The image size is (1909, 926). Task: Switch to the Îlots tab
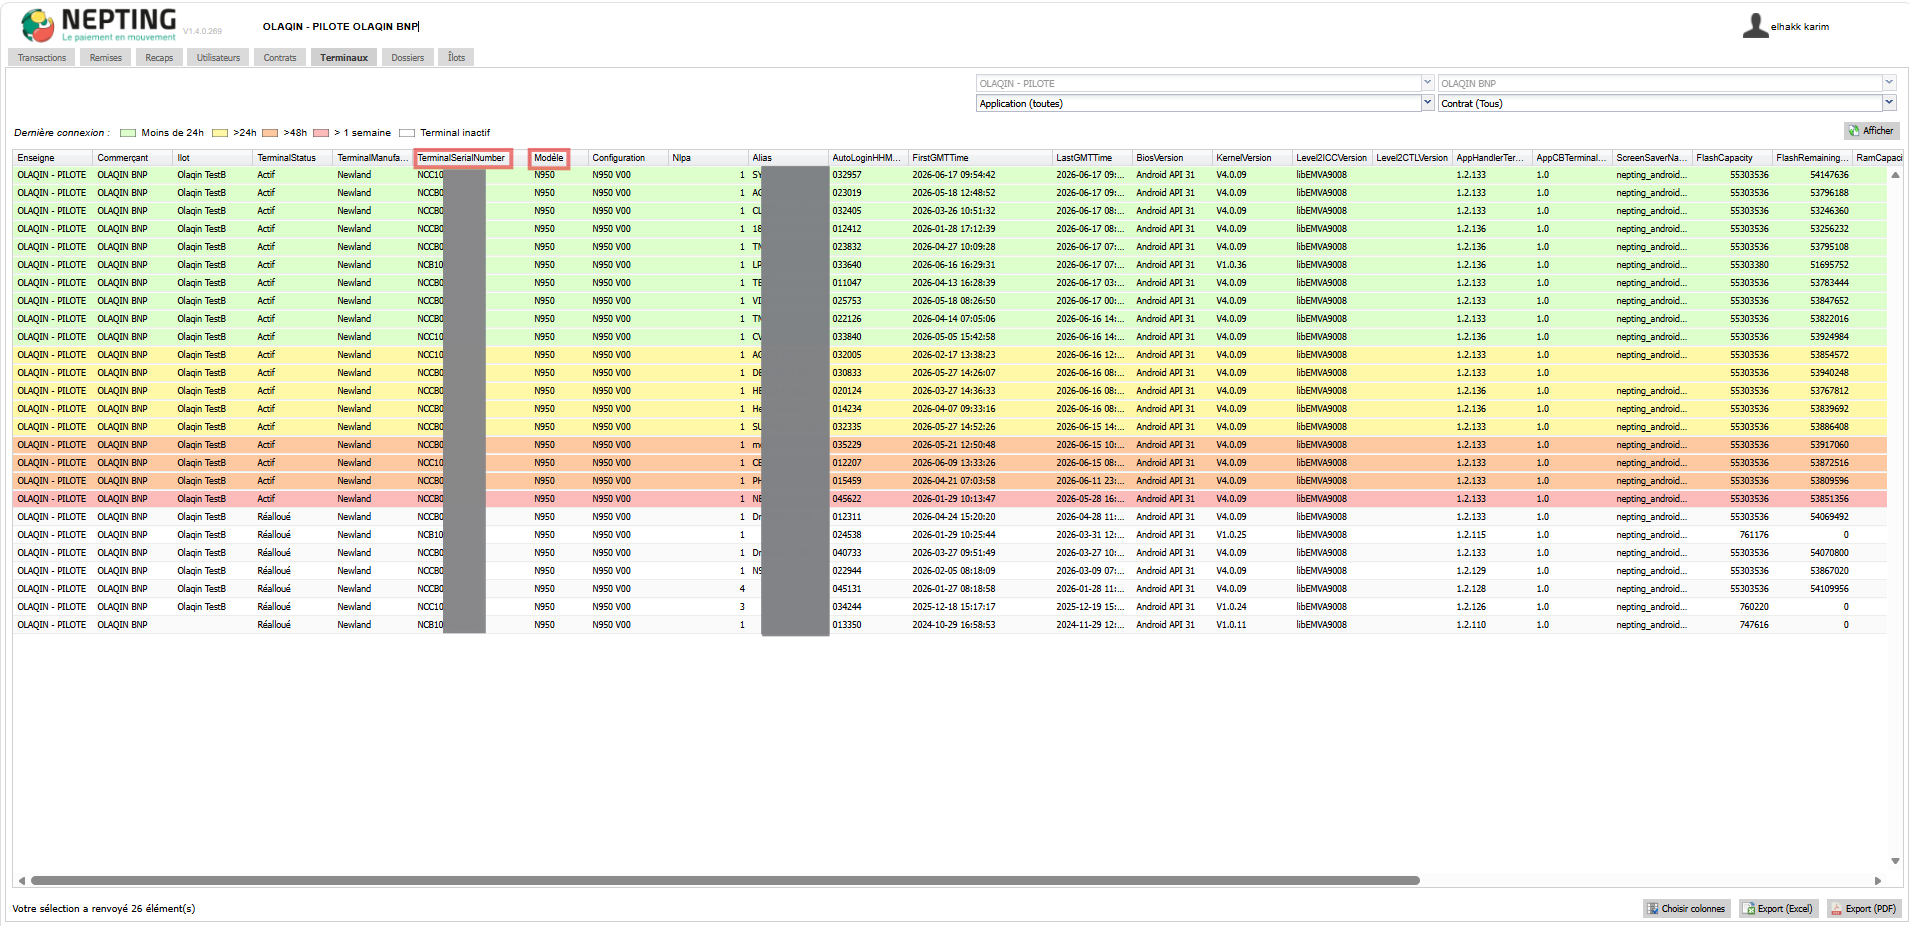click(456, 58)
